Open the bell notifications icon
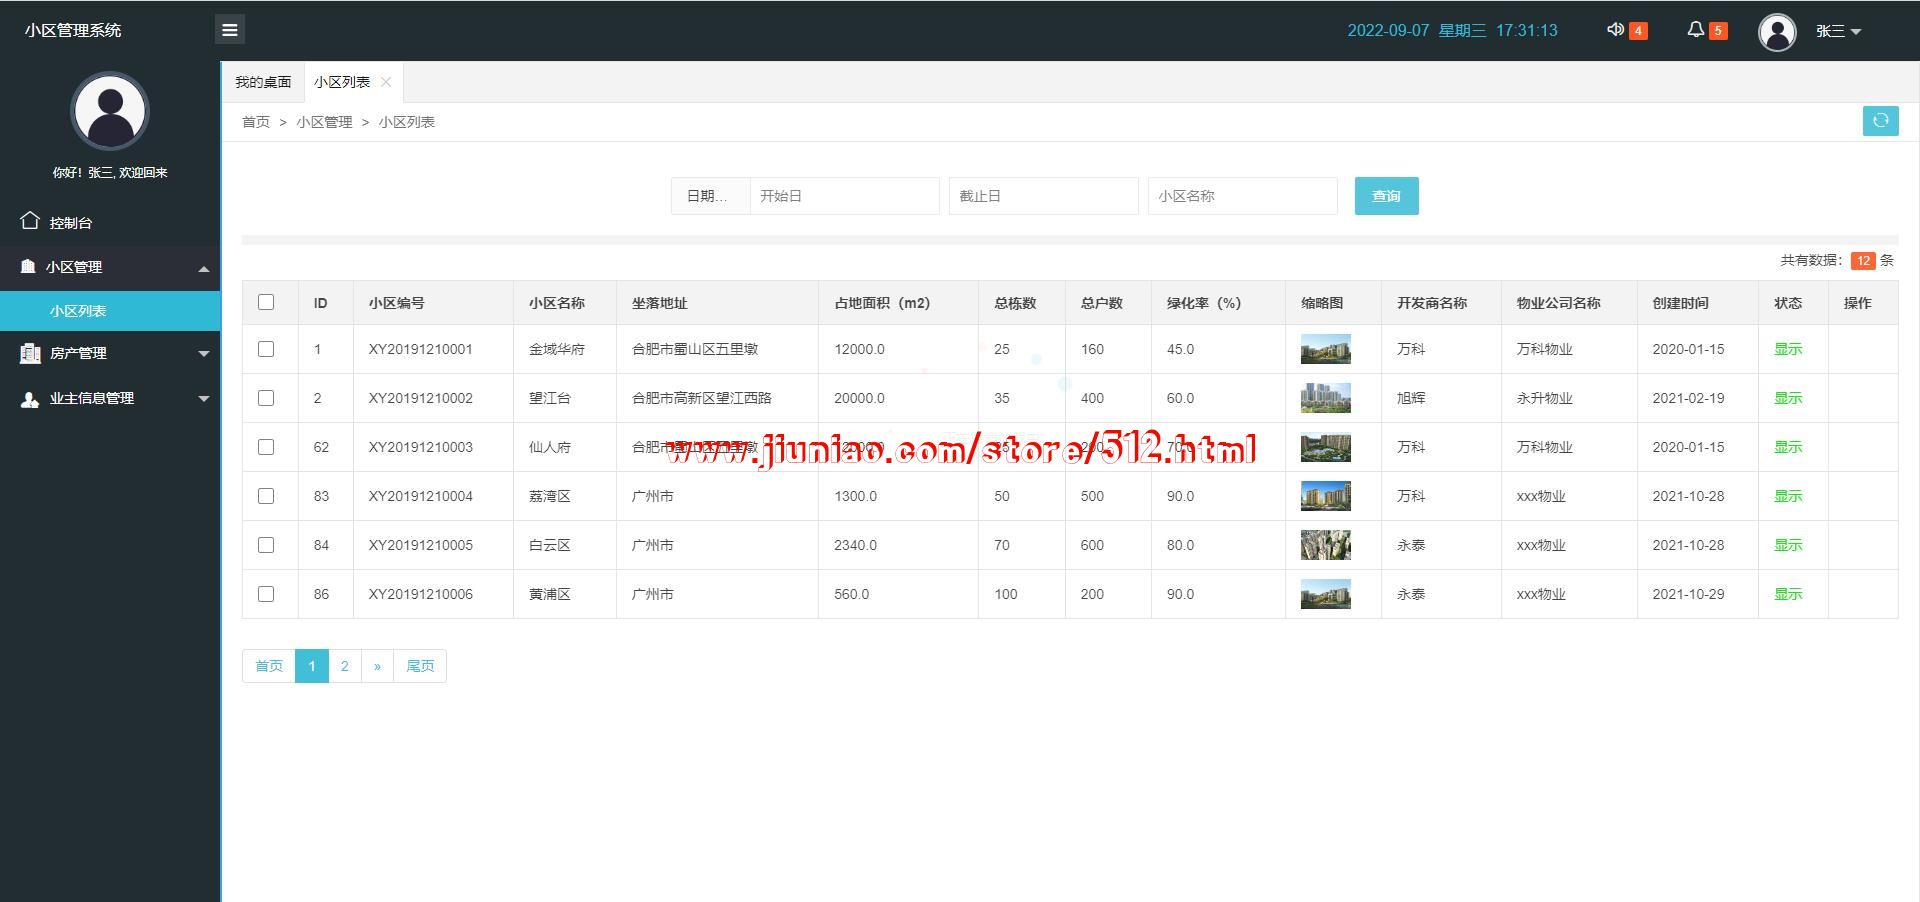1920x902 pixels. point(1695,30)
